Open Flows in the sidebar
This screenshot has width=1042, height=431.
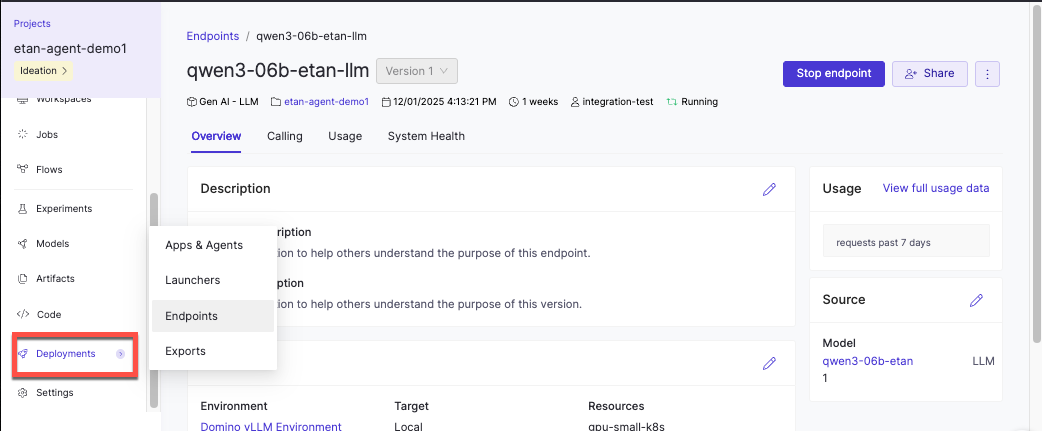coord(49,169)
